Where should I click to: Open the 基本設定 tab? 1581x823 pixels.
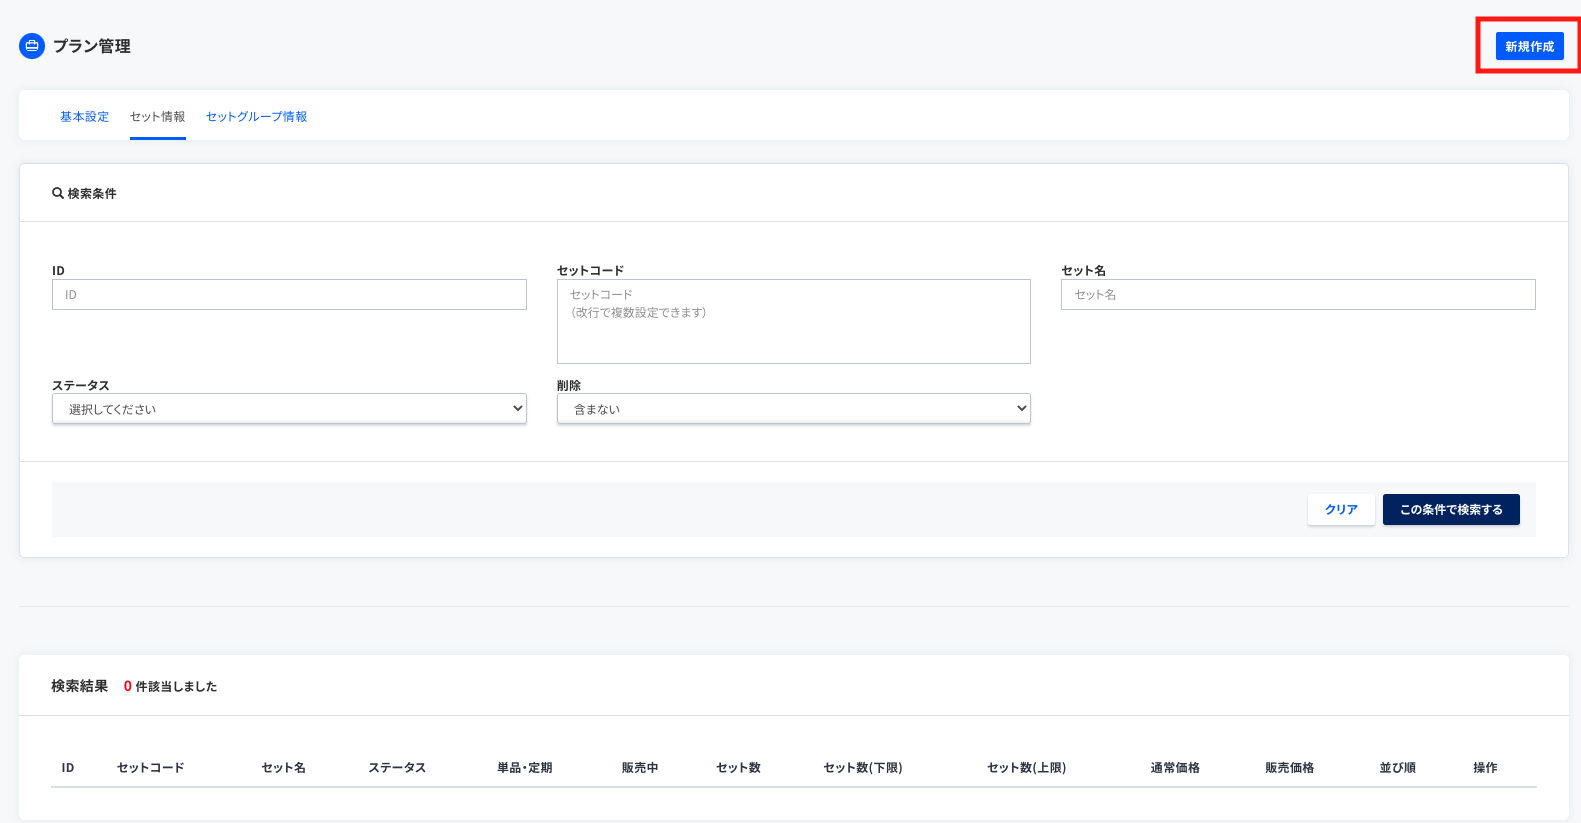84,117
